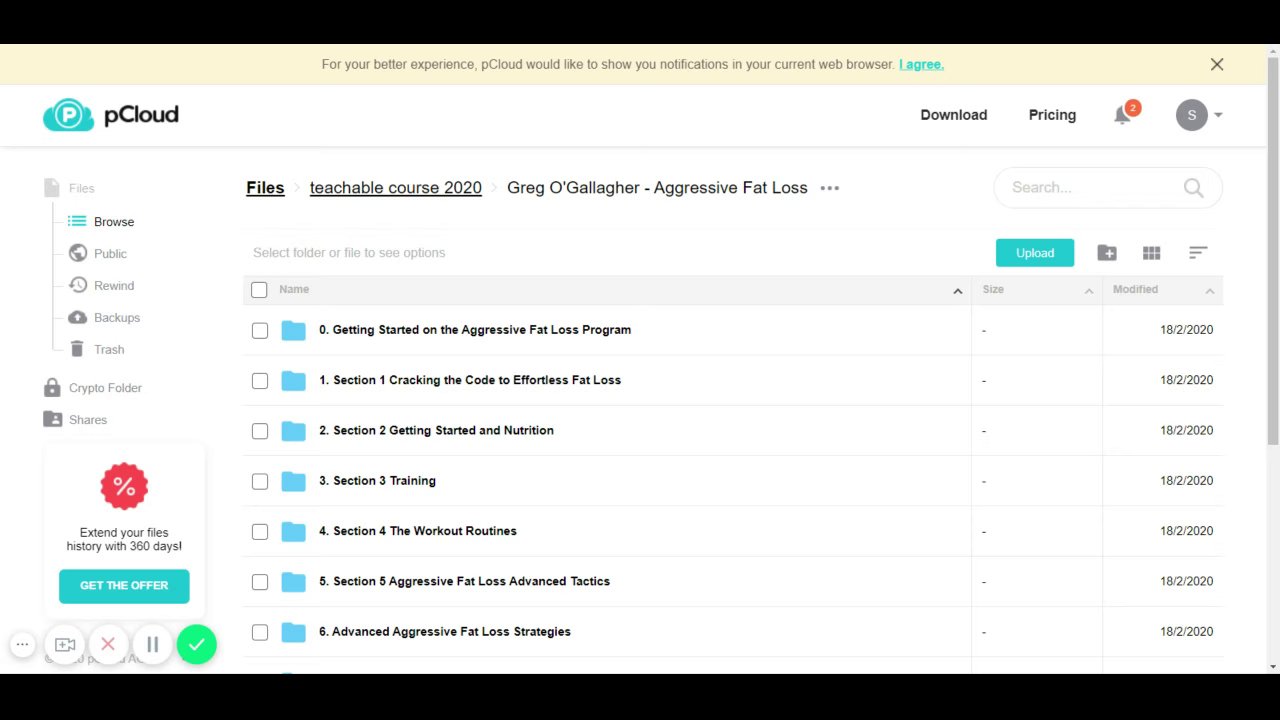Click GET THE OFFER button
This screenshot has width=1280, height=720.
click(124, 586)
